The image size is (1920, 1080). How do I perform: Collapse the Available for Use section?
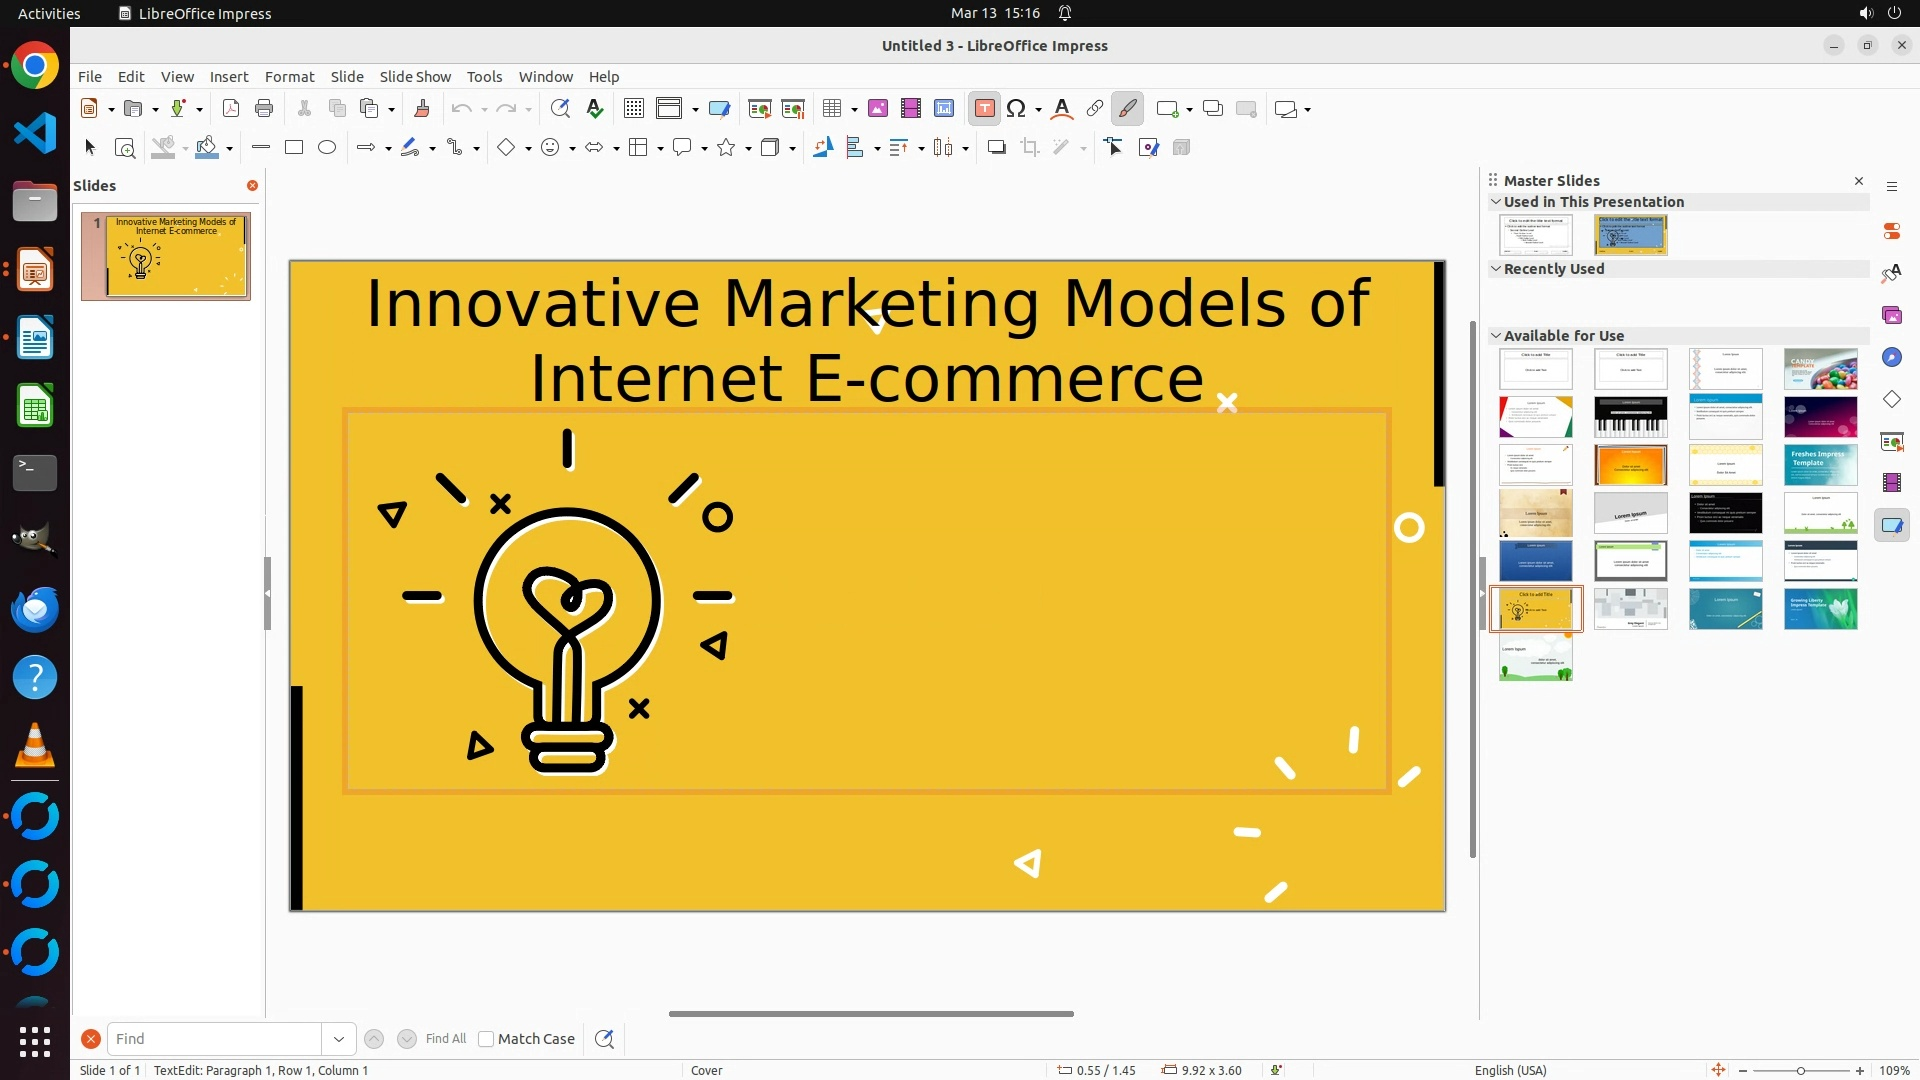pyautogui.click(x=1496, y=336)
